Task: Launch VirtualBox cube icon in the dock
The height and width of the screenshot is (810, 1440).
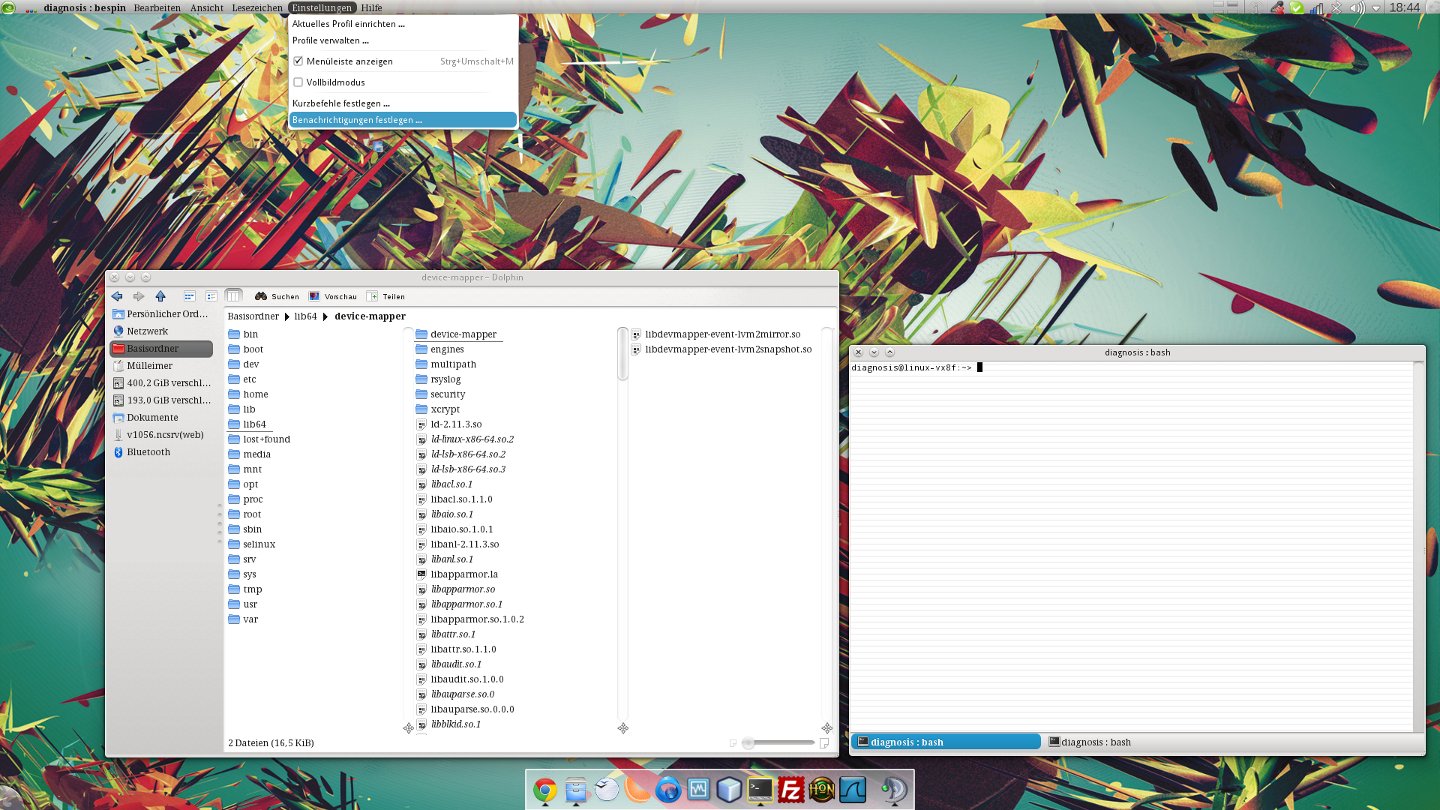Action: 730,790
